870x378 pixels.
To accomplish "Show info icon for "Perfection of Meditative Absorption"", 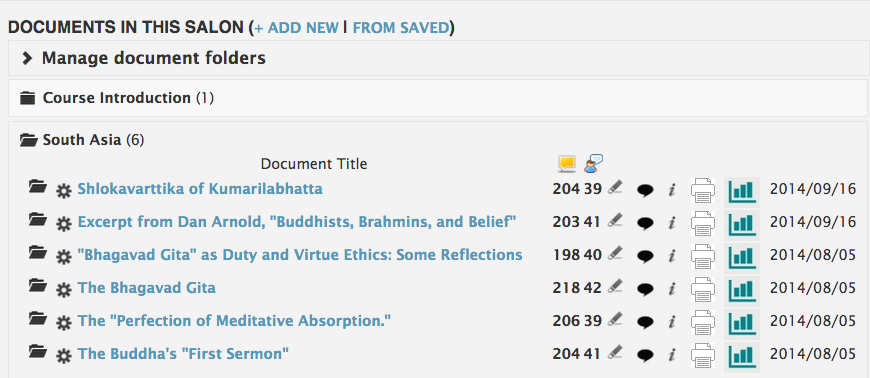I will point(672,322).
